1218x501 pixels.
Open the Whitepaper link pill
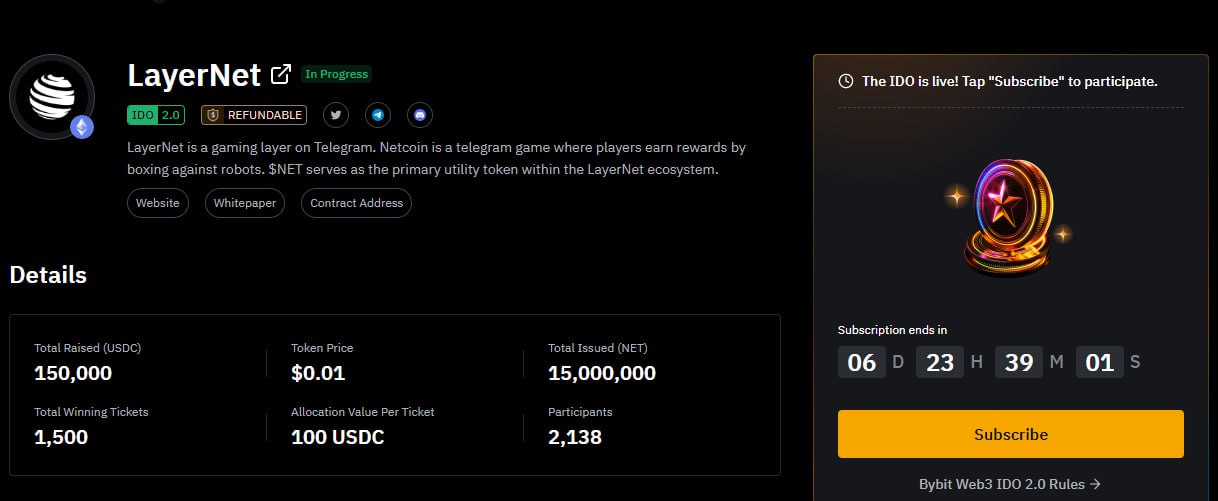coord(245,203)
